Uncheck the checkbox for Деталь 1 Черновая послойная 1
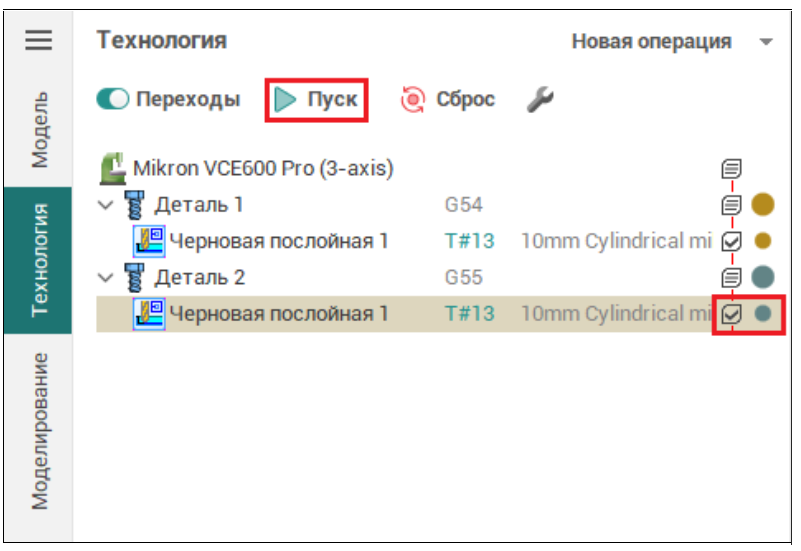The image size is (801, 551). [731, 241]
